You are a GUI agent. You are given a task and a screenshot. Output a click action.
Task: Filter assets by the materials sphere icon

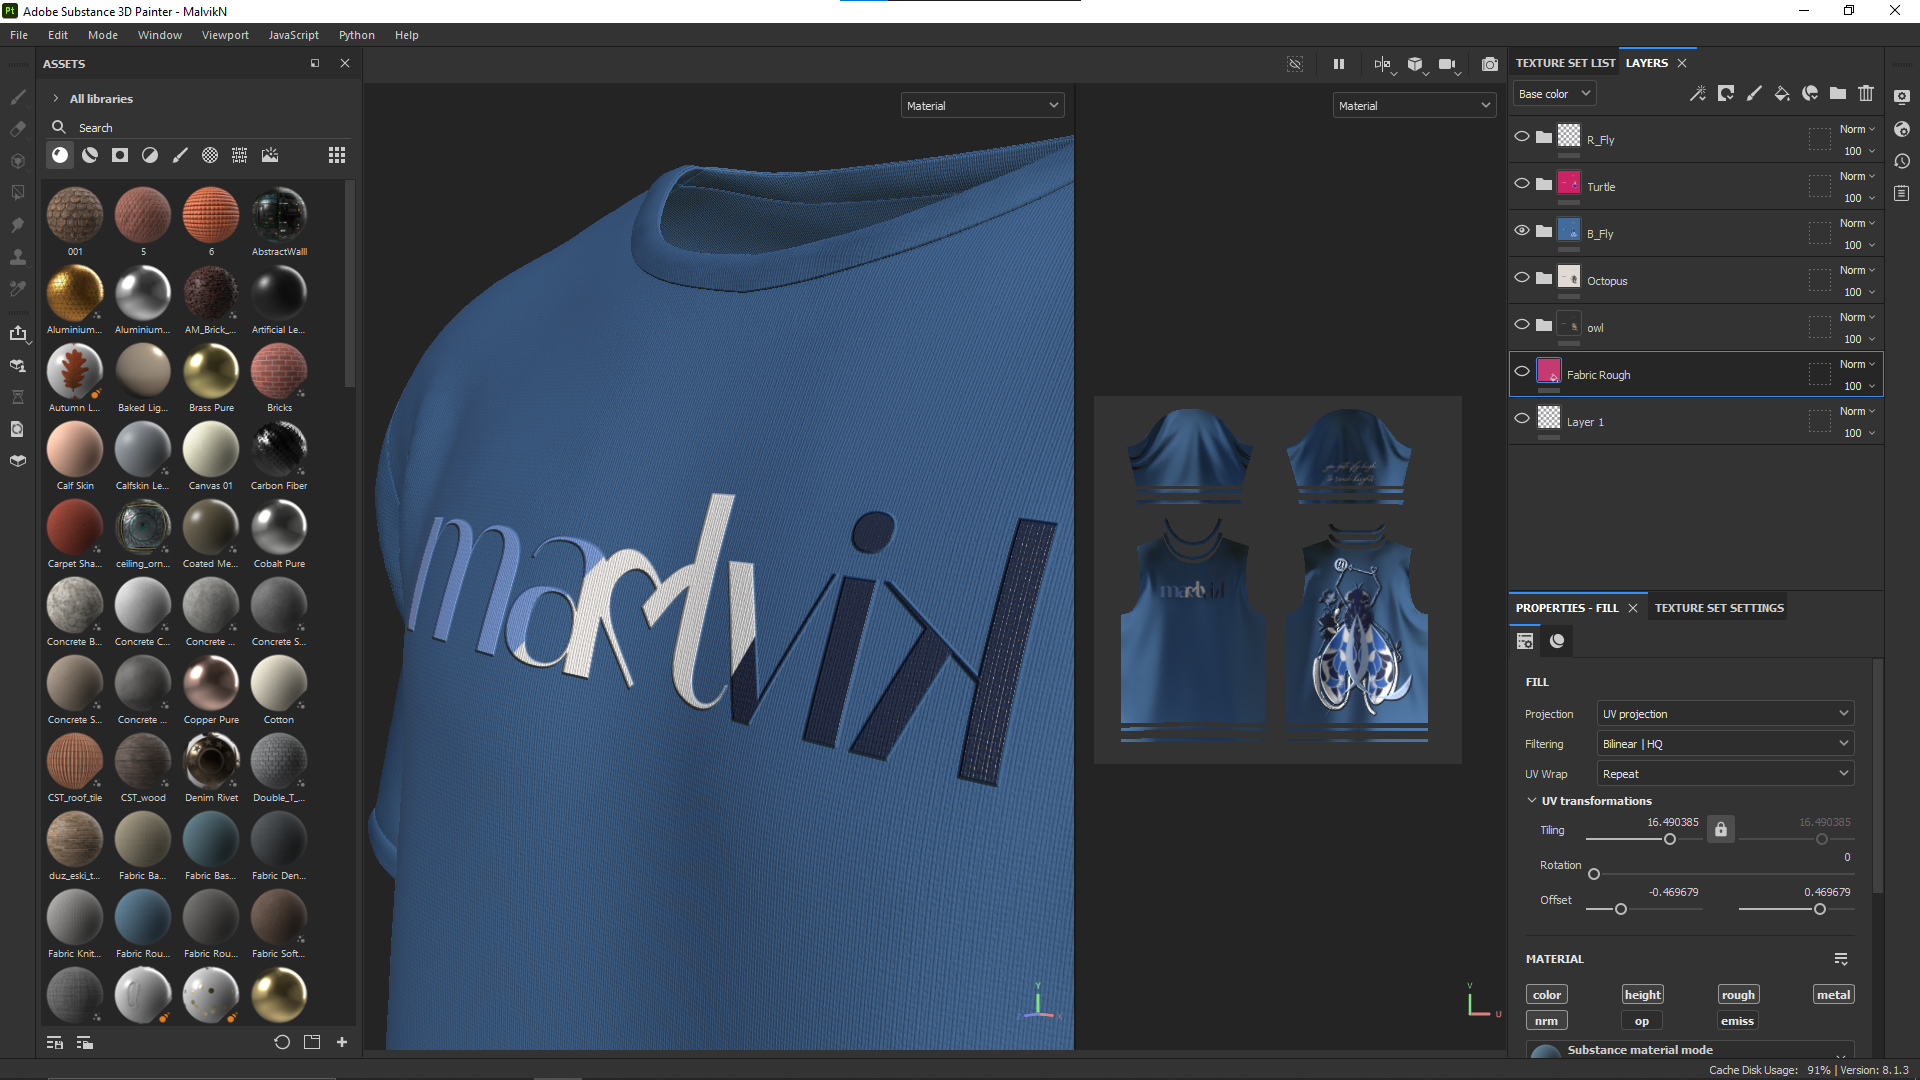(60, 155)
